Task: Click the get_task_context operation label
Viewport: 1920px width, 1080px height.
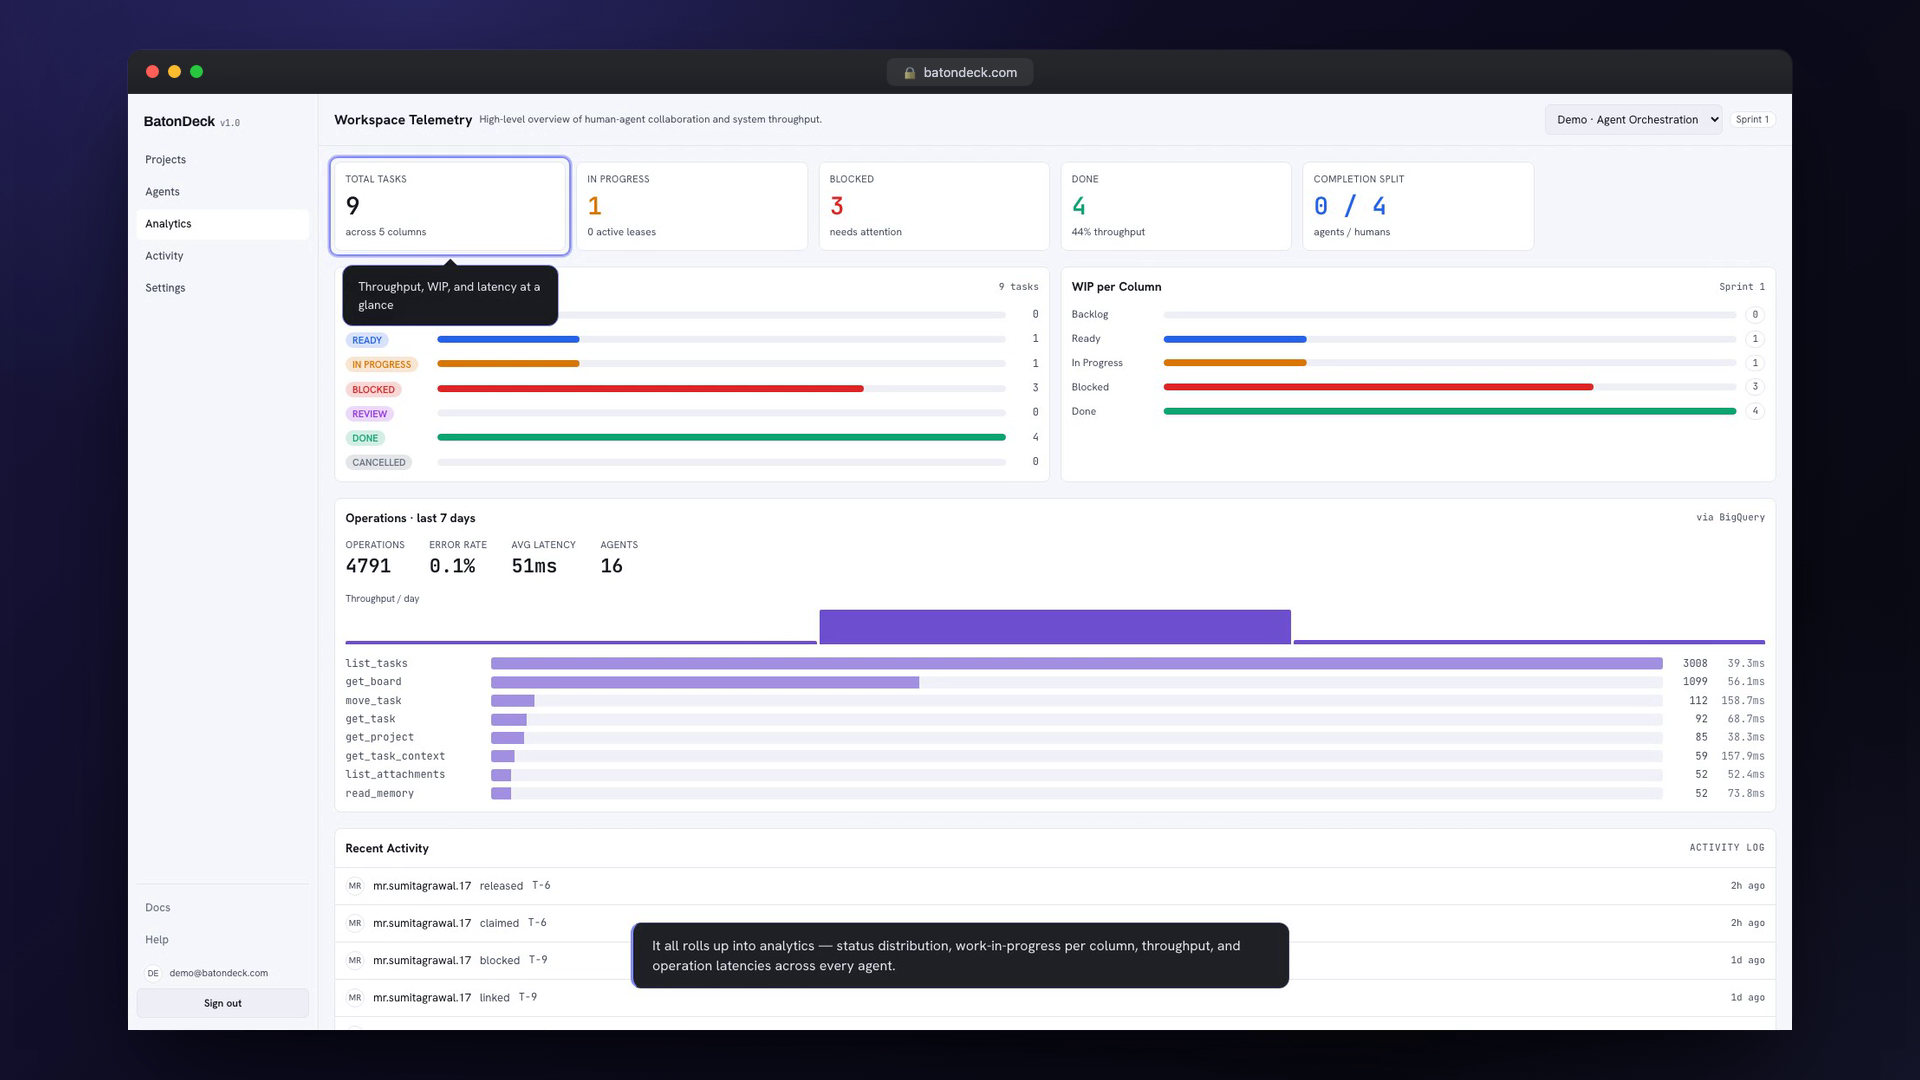Action: 395,757
